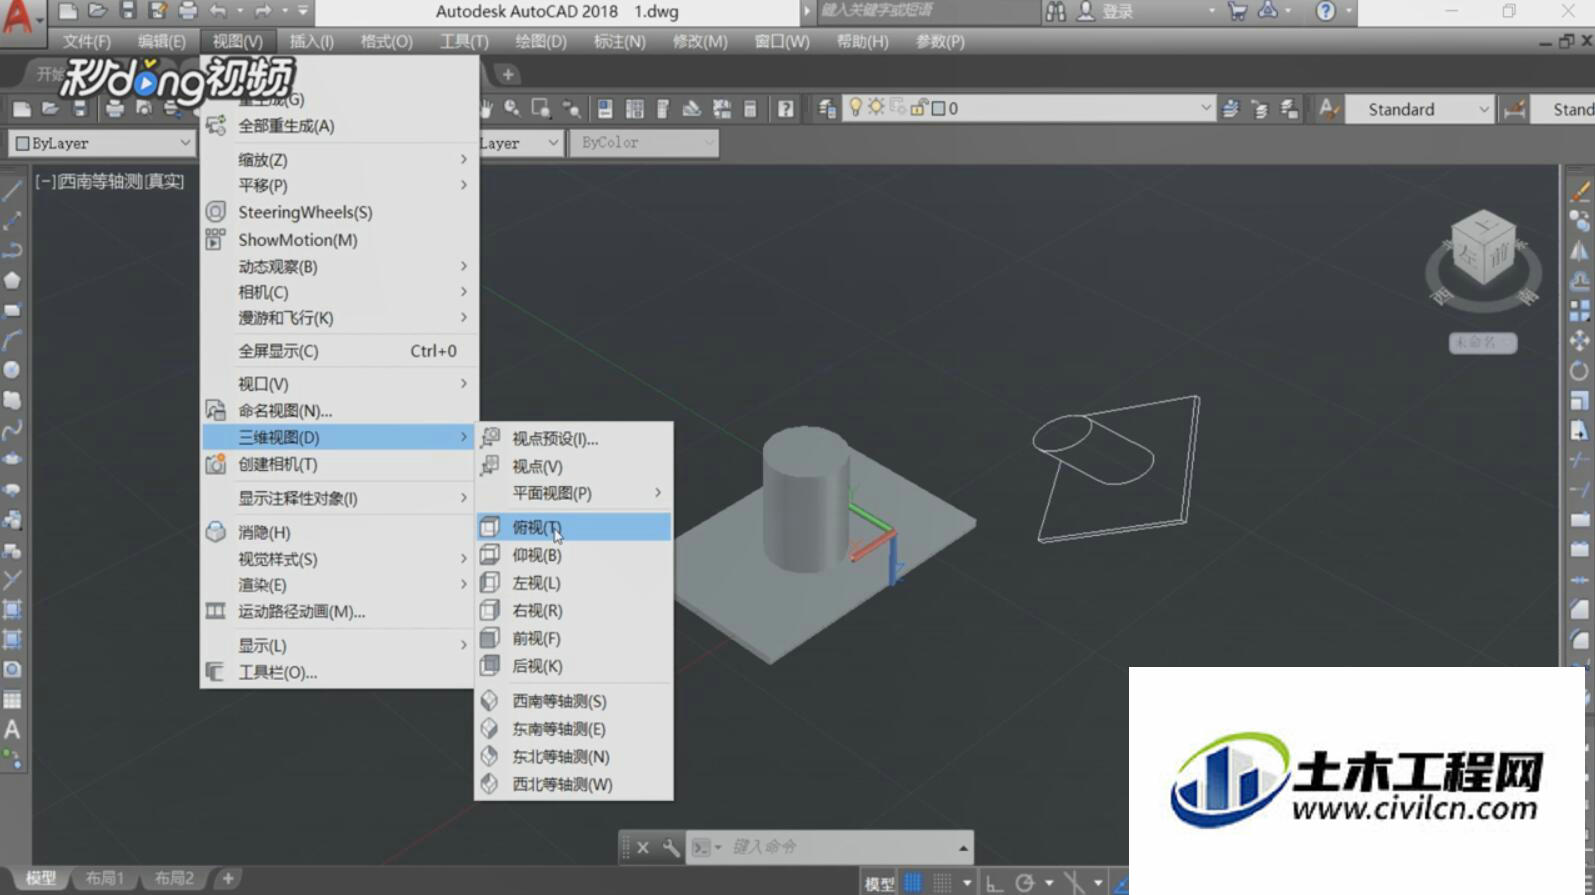Screen dimensions: 1595x895
Task: Expand 缩放(Z) submenu
Action: point(339,160)
